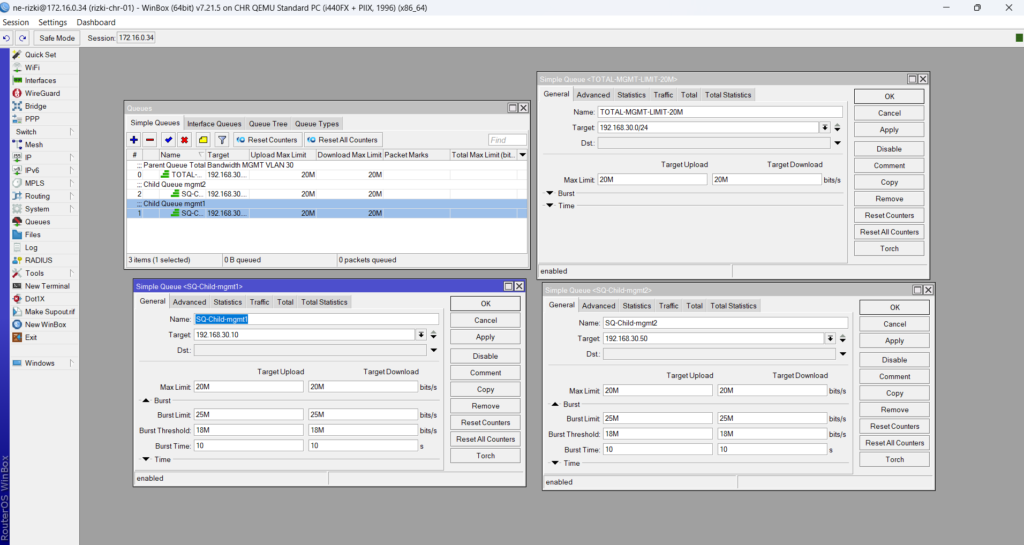The width and height of the screenshot is (1024, 545).
Task: Open the Queues sidebar item
Action: pyautogui.click(x=37, y=222)
